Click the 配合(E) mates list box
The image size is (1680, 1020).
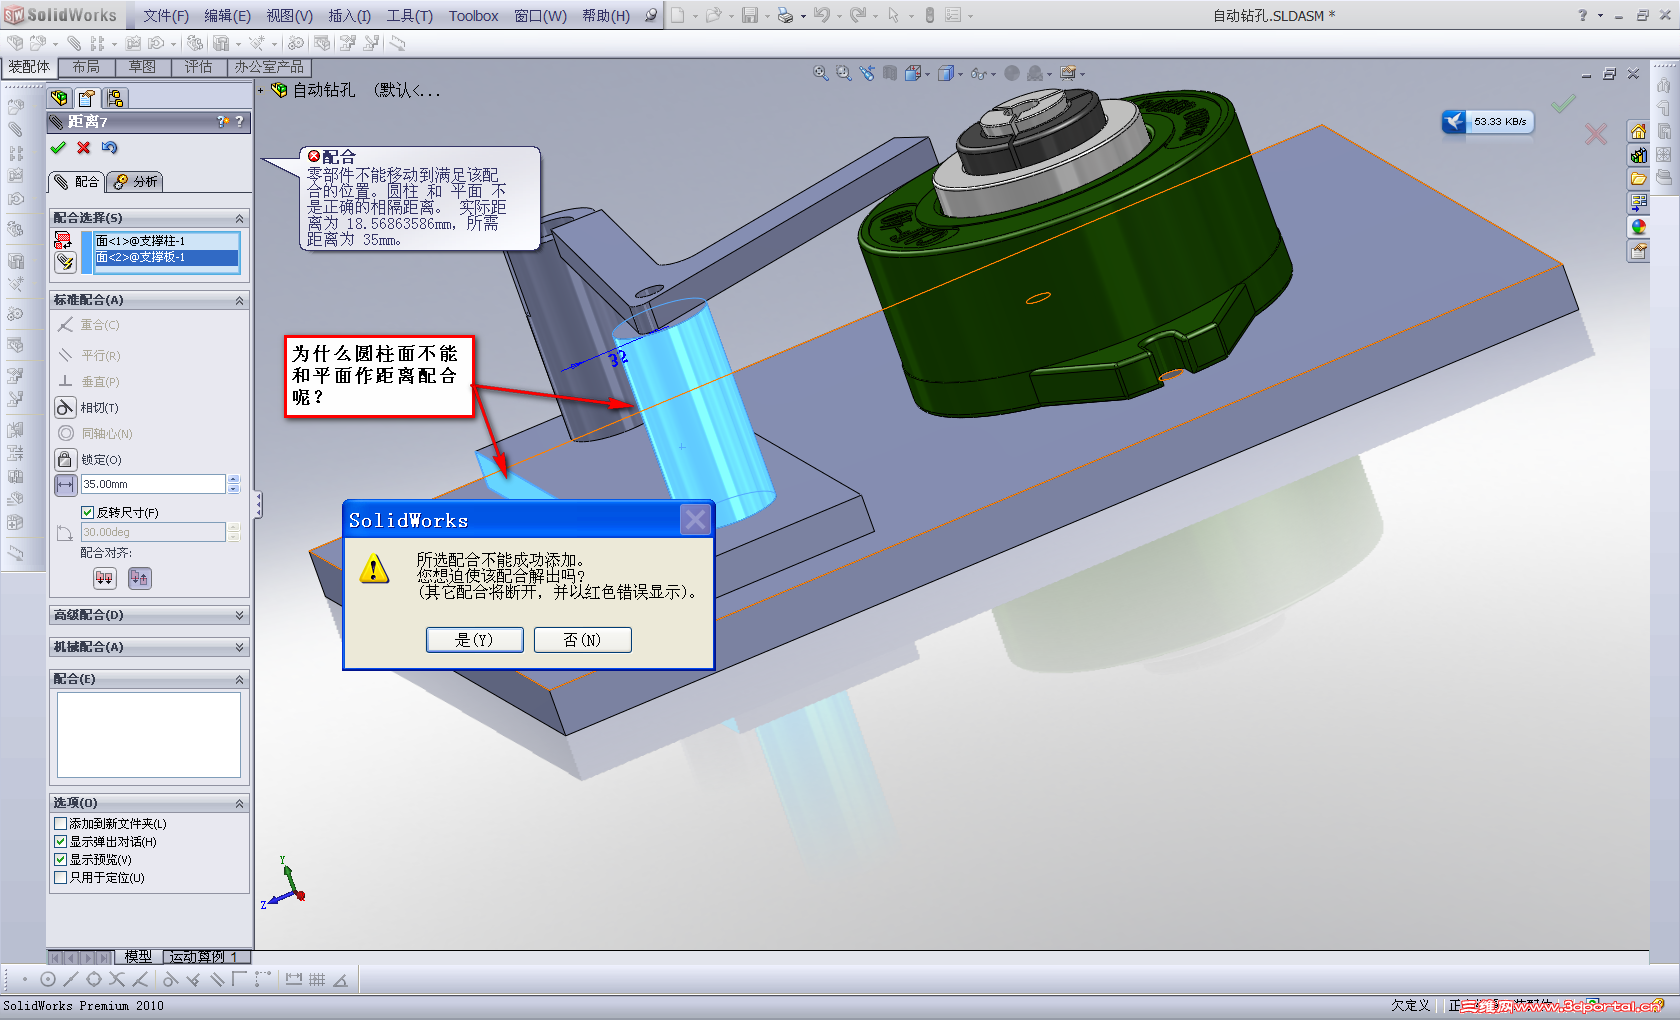coord(149,734)
